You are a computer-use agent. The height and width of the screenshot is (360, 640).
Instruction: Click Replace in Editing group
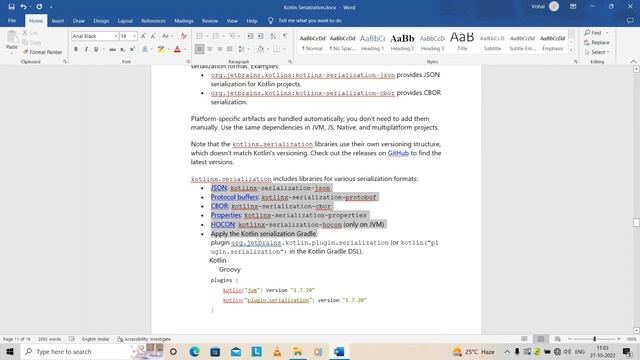point(597,42)
